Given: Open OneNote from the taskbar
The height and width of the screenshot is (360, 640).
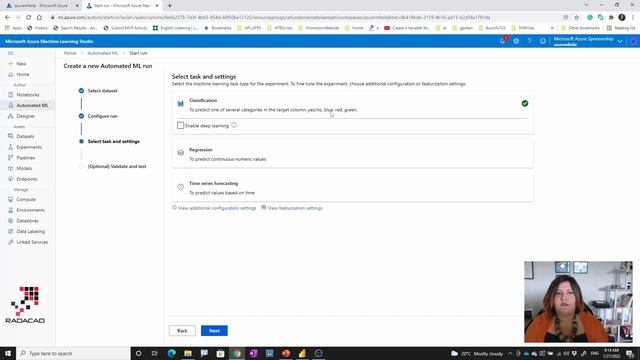Looking at the screenshot, I should 253,353.
